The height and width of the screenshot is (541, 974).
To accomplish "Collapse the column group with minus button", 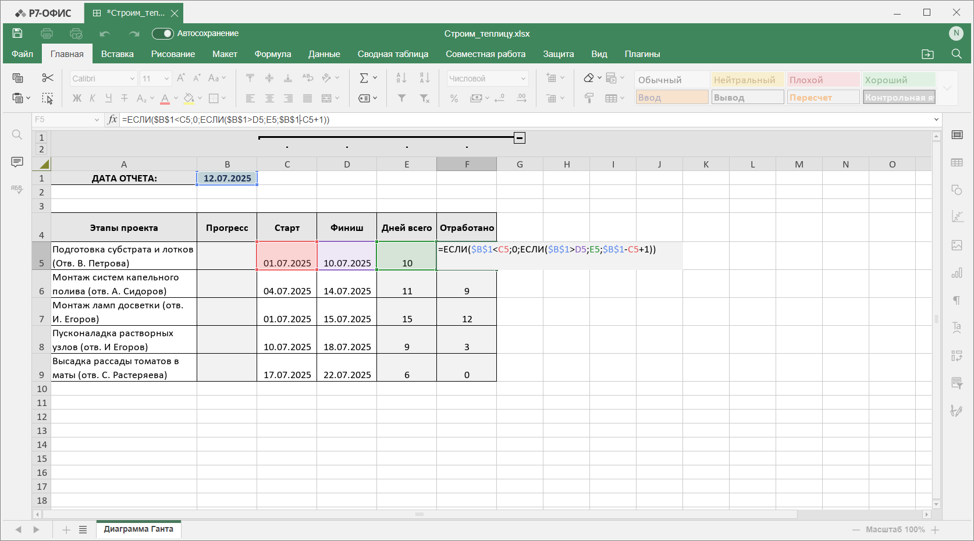I will tap(520, 138).
